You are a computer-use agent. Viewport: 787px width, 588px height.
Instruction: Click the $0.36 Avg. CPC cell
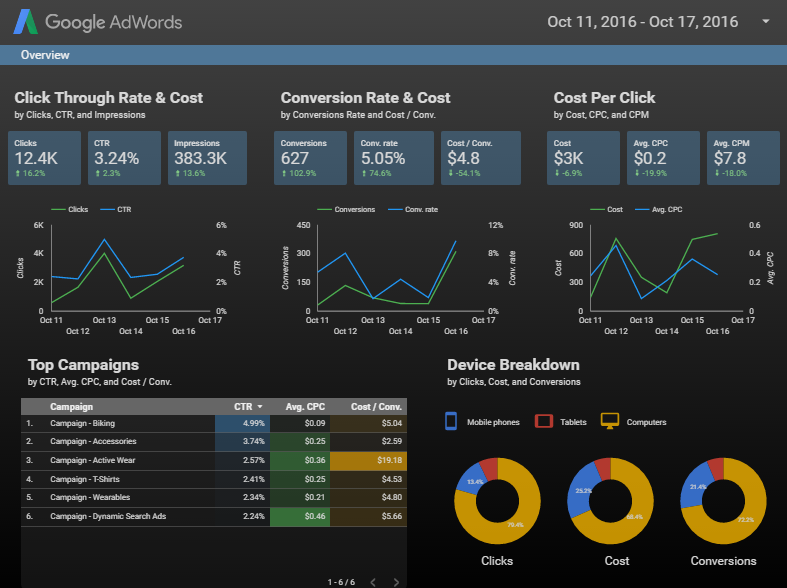(x=300, y=461)
